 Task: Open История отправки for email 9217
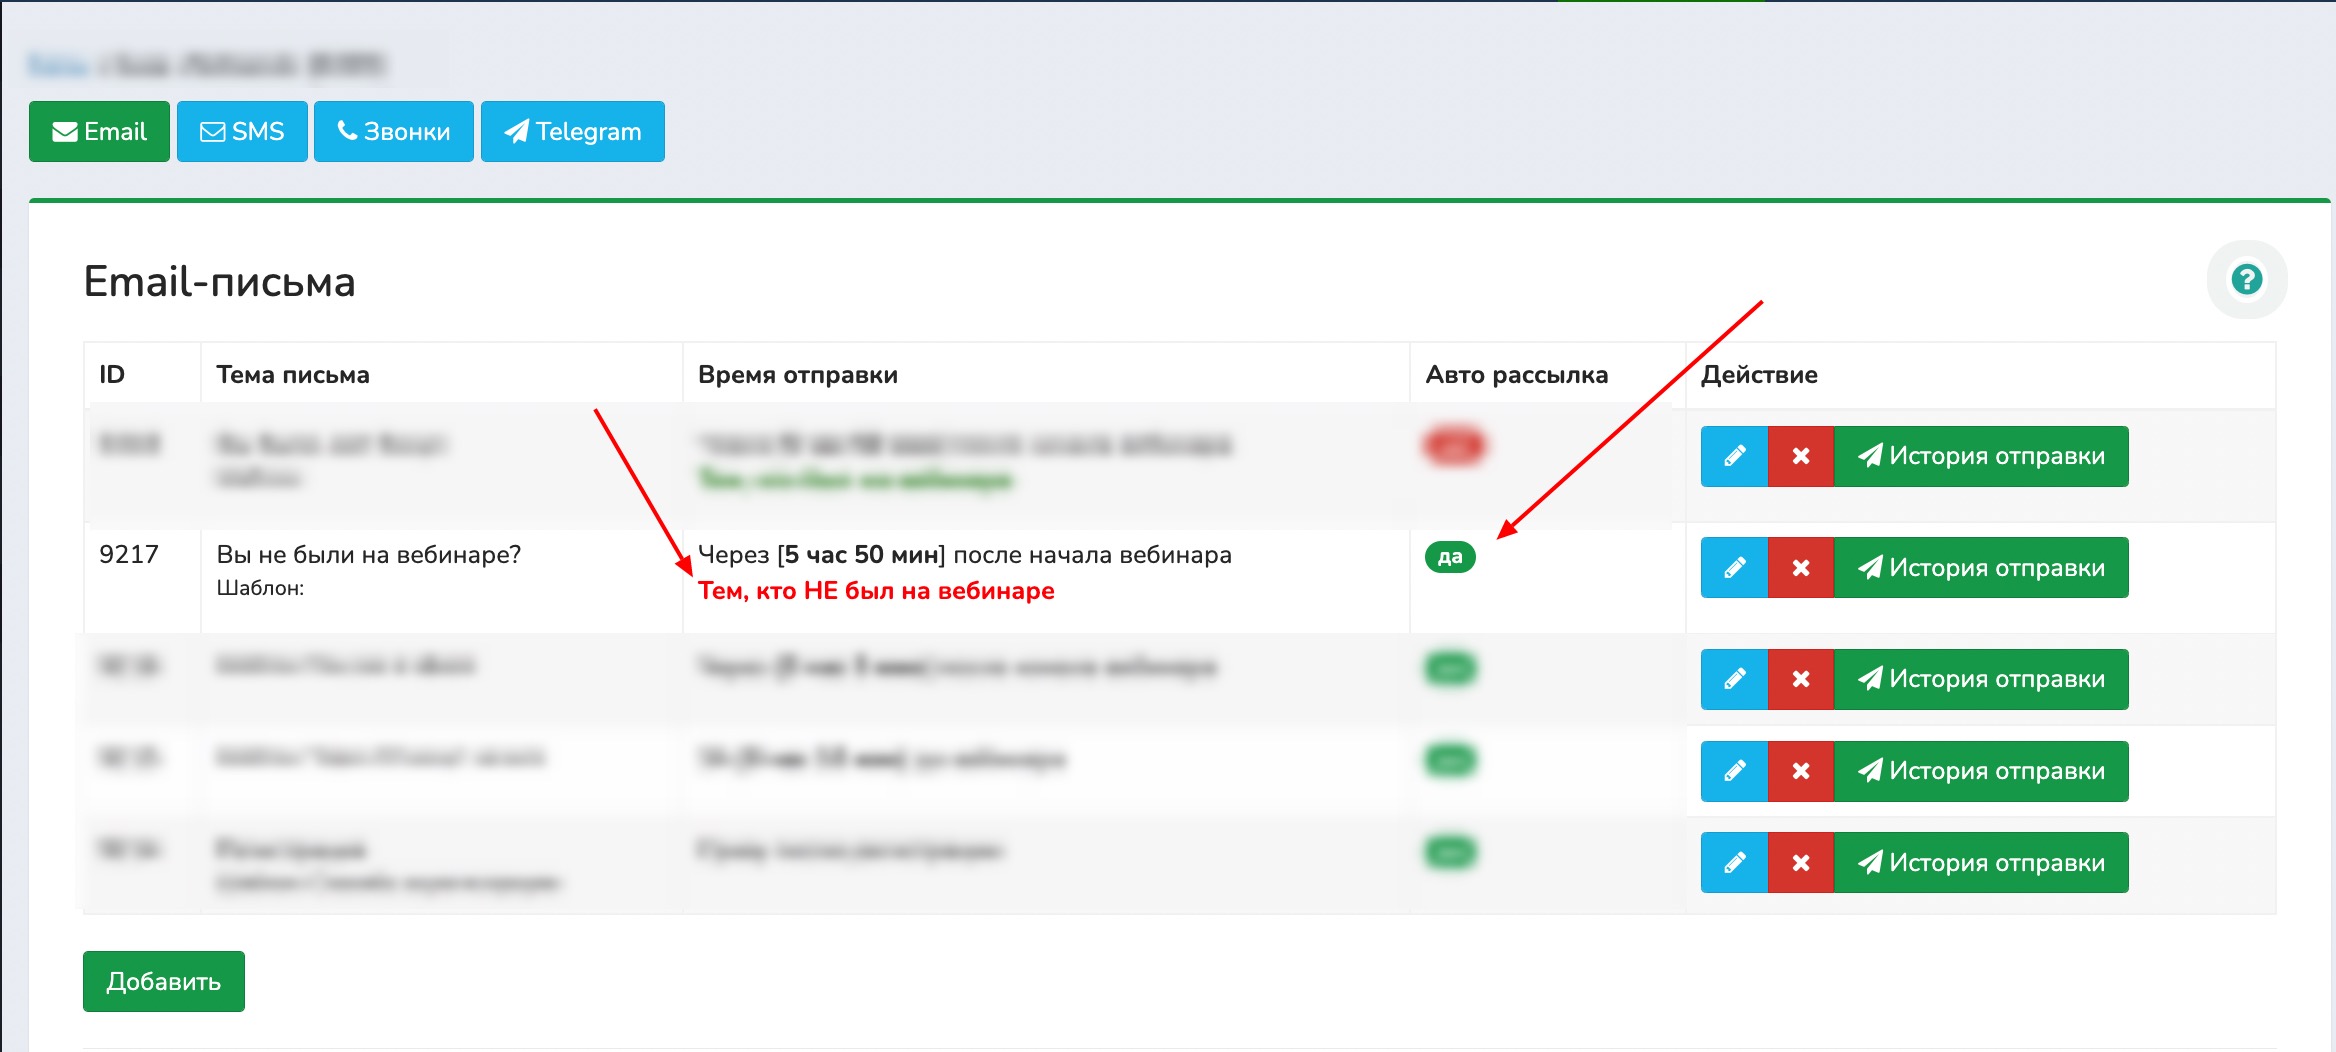(1980, 568)
